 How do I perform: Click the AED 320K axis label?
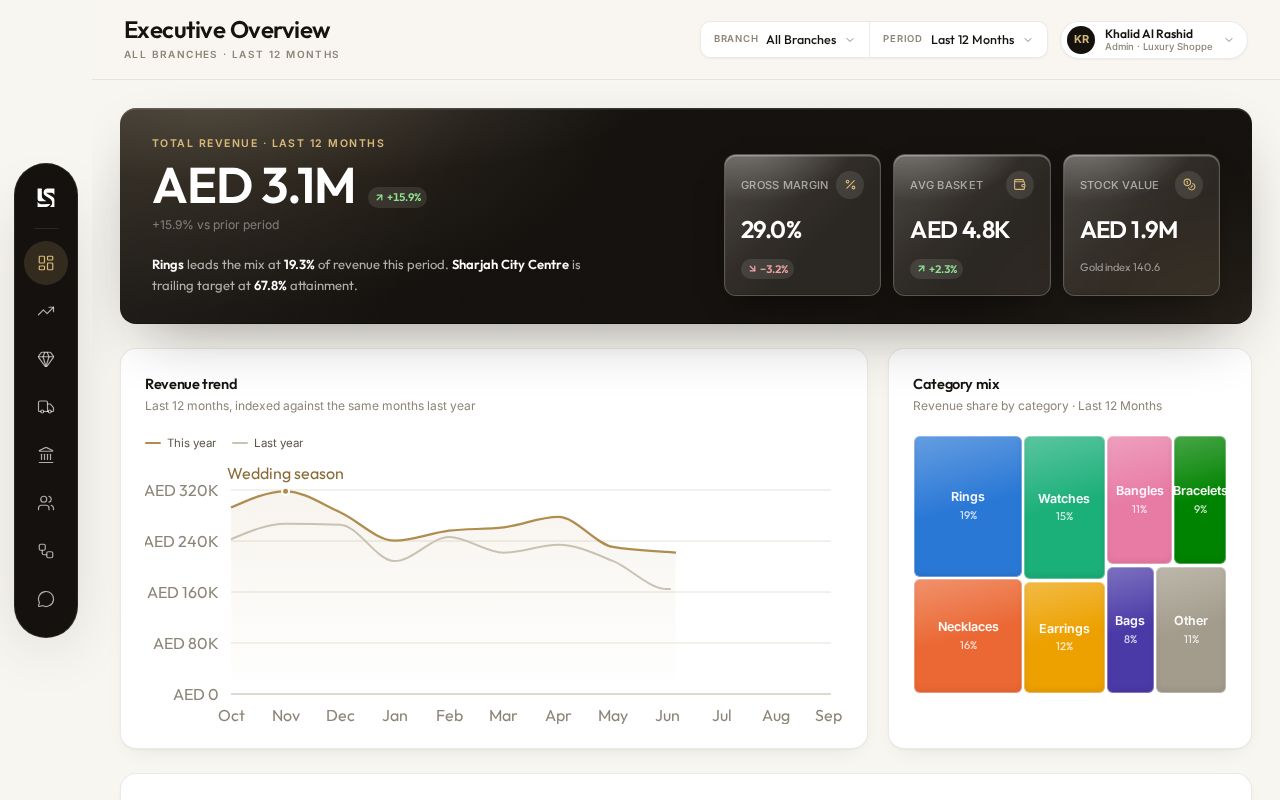(181, 491)
